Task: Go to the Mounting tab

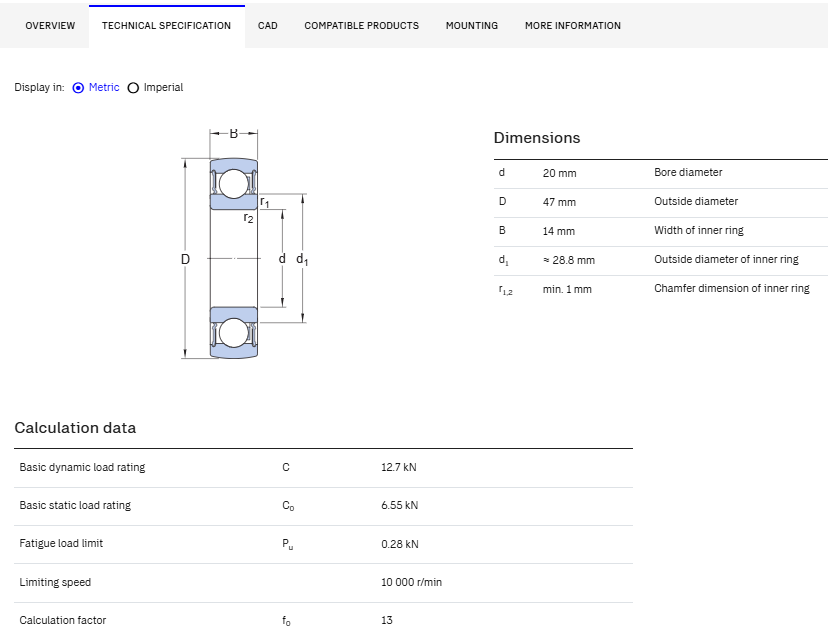Action: tap(472, 26)
